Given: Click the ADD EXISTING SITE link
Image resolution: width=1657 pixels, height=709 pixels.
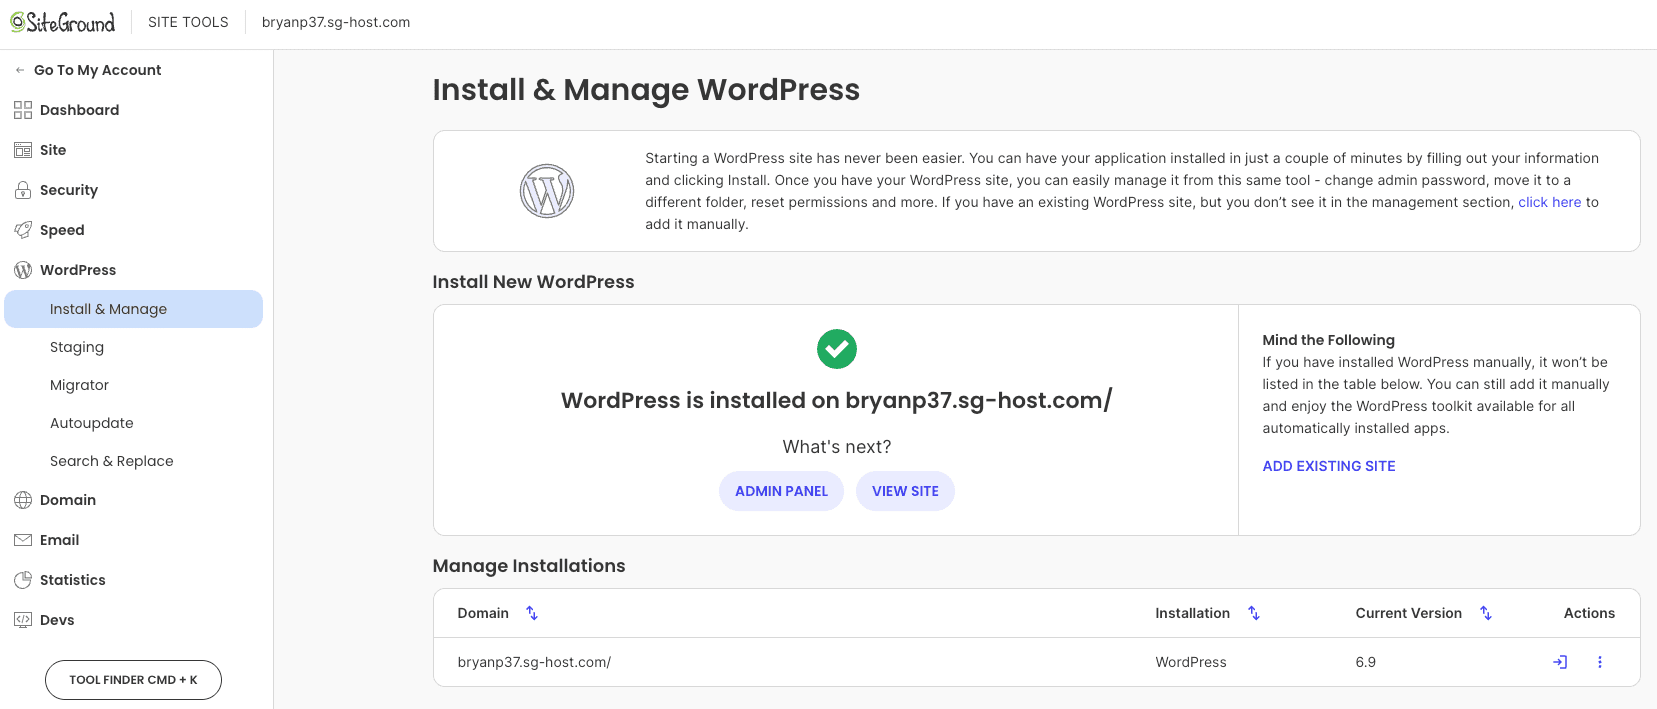Looking at the screenshot, I should 1329,466.
